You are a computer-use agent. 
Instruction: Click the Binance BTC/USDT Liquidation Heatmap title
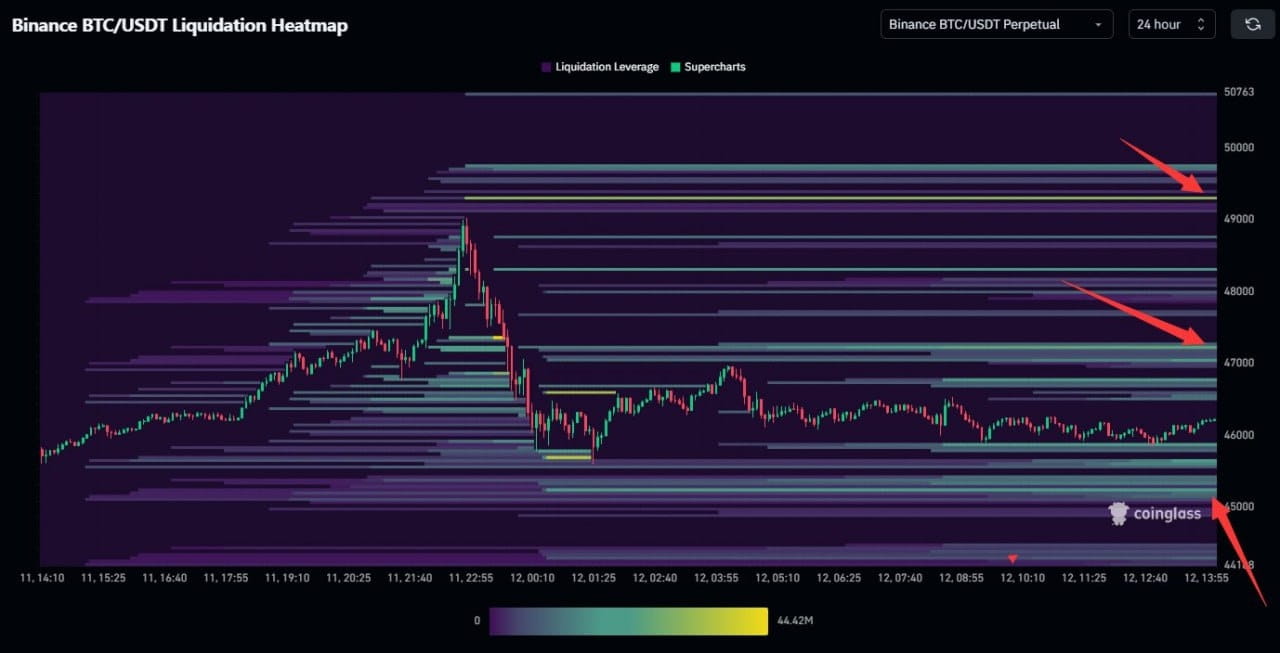click(178, 25)
